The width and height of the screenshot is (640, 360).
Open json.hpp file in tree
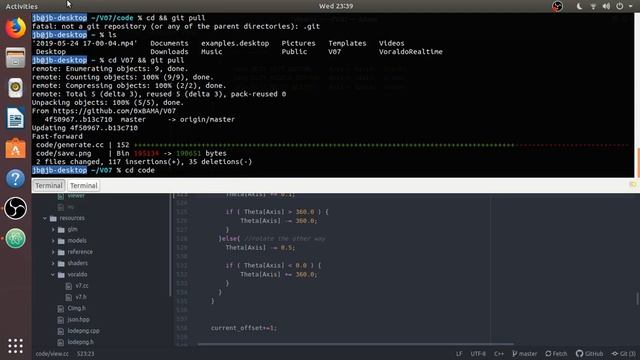point(78,320)
